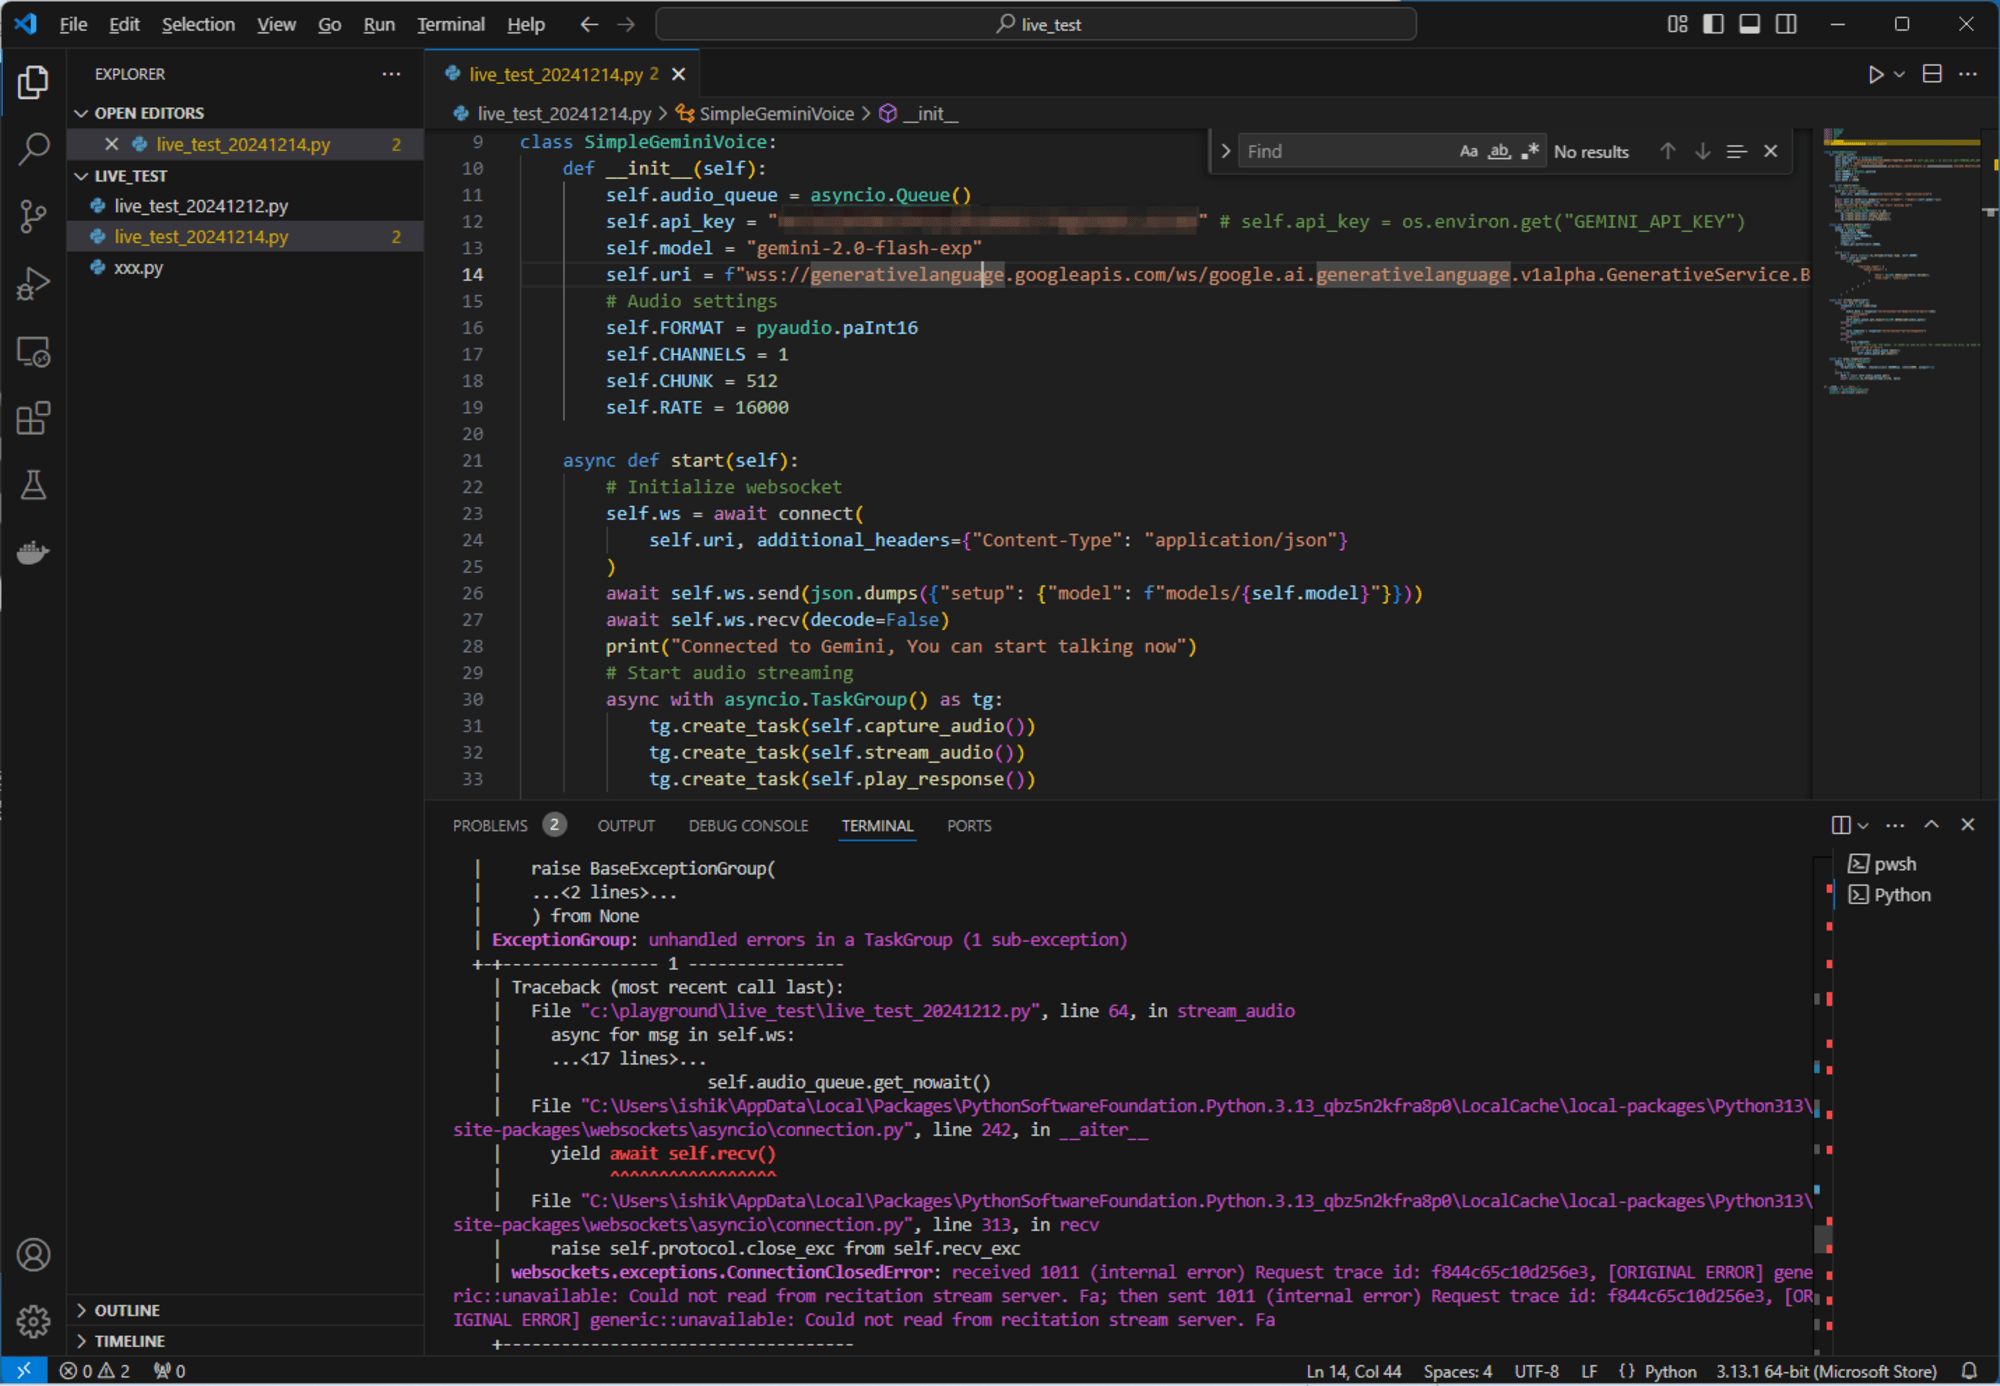Split the terminal
The height and width of the screenshot is (1386, 2000).
(x=1840, y=825)
